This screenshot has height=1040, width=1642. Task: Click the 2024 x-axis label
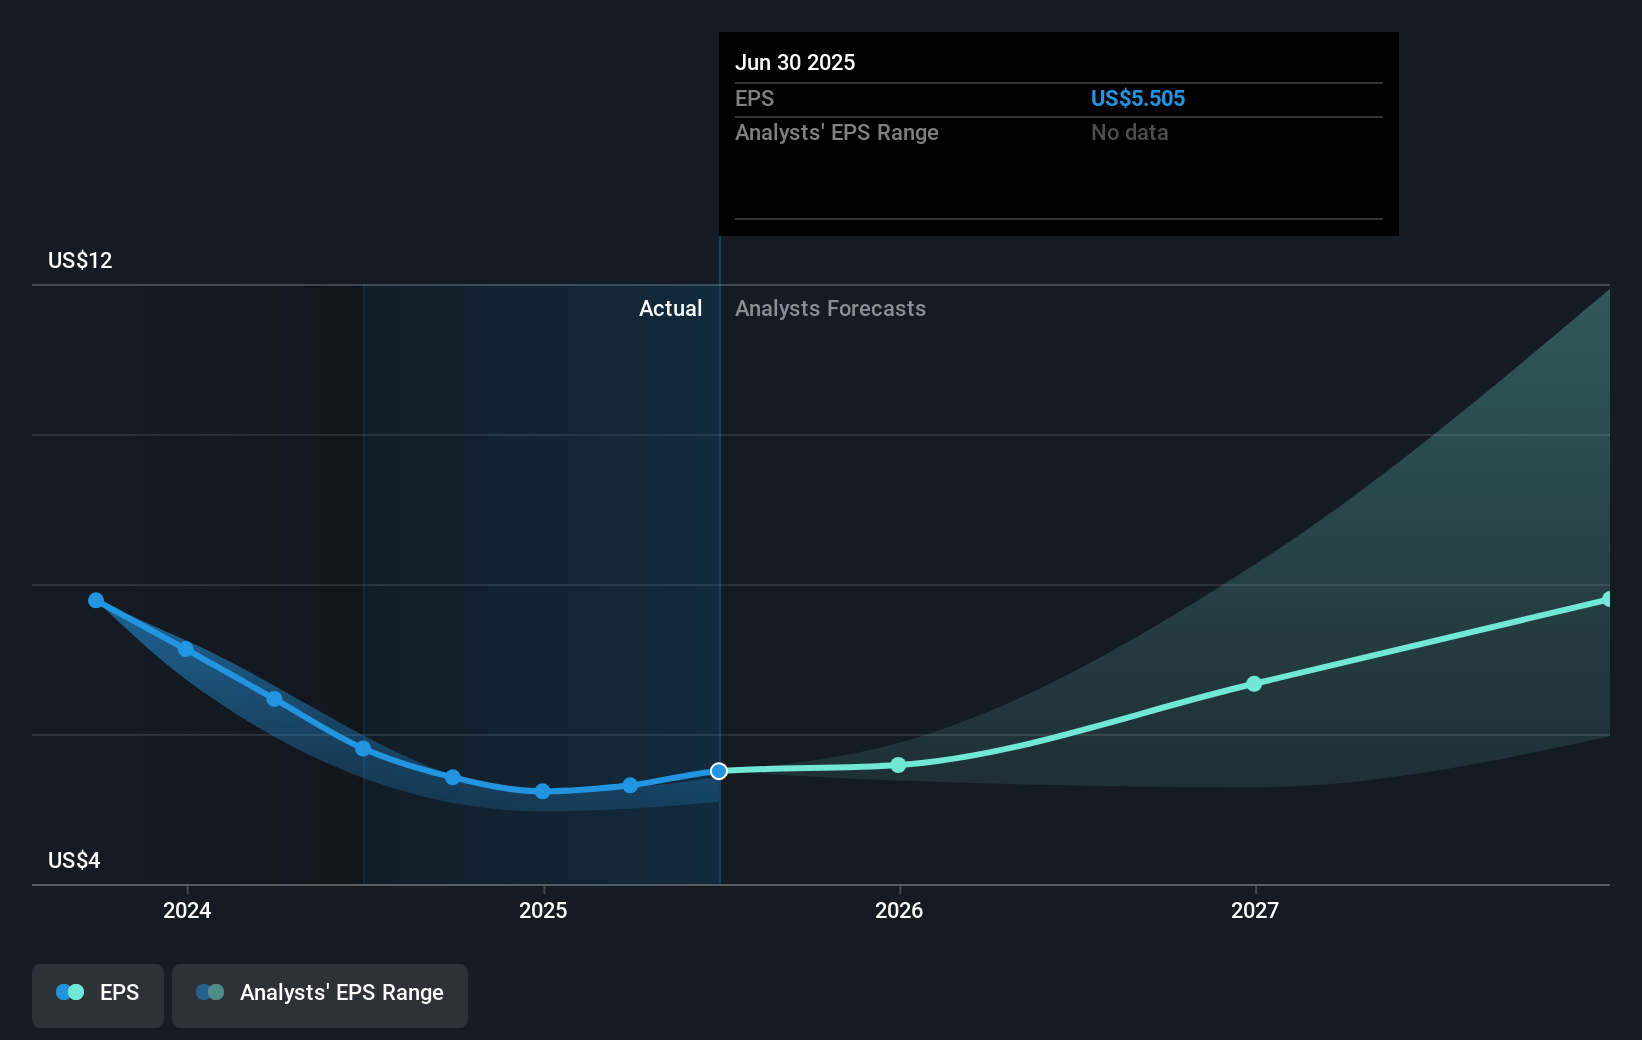point(187,910)
